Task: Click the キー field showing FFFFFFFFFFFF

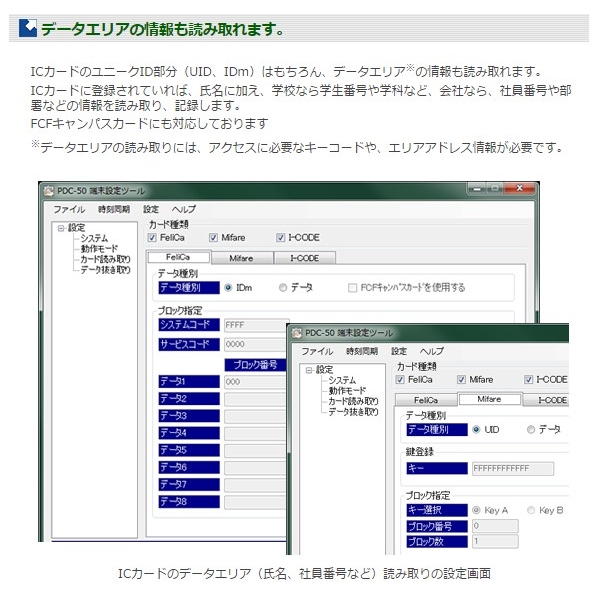Action: click(513, 469)
